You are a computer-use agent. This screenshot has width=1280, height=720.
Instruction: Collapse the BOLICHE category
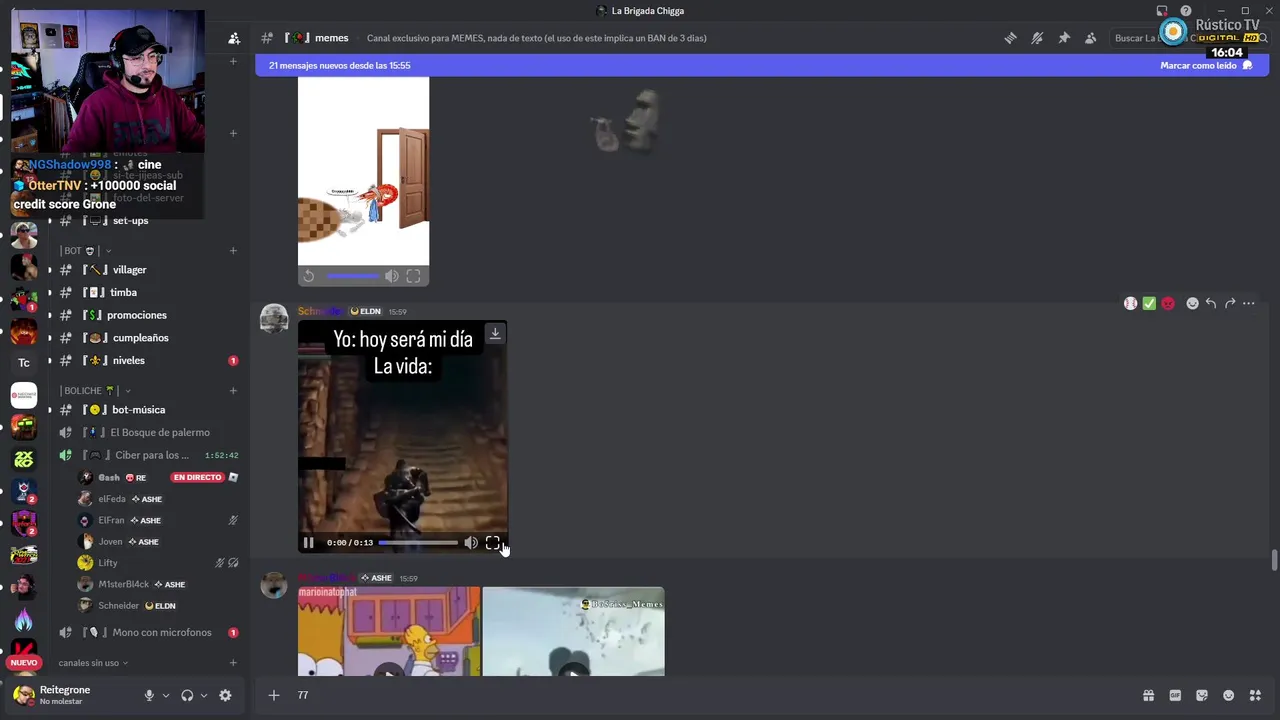tap(95, 390)
